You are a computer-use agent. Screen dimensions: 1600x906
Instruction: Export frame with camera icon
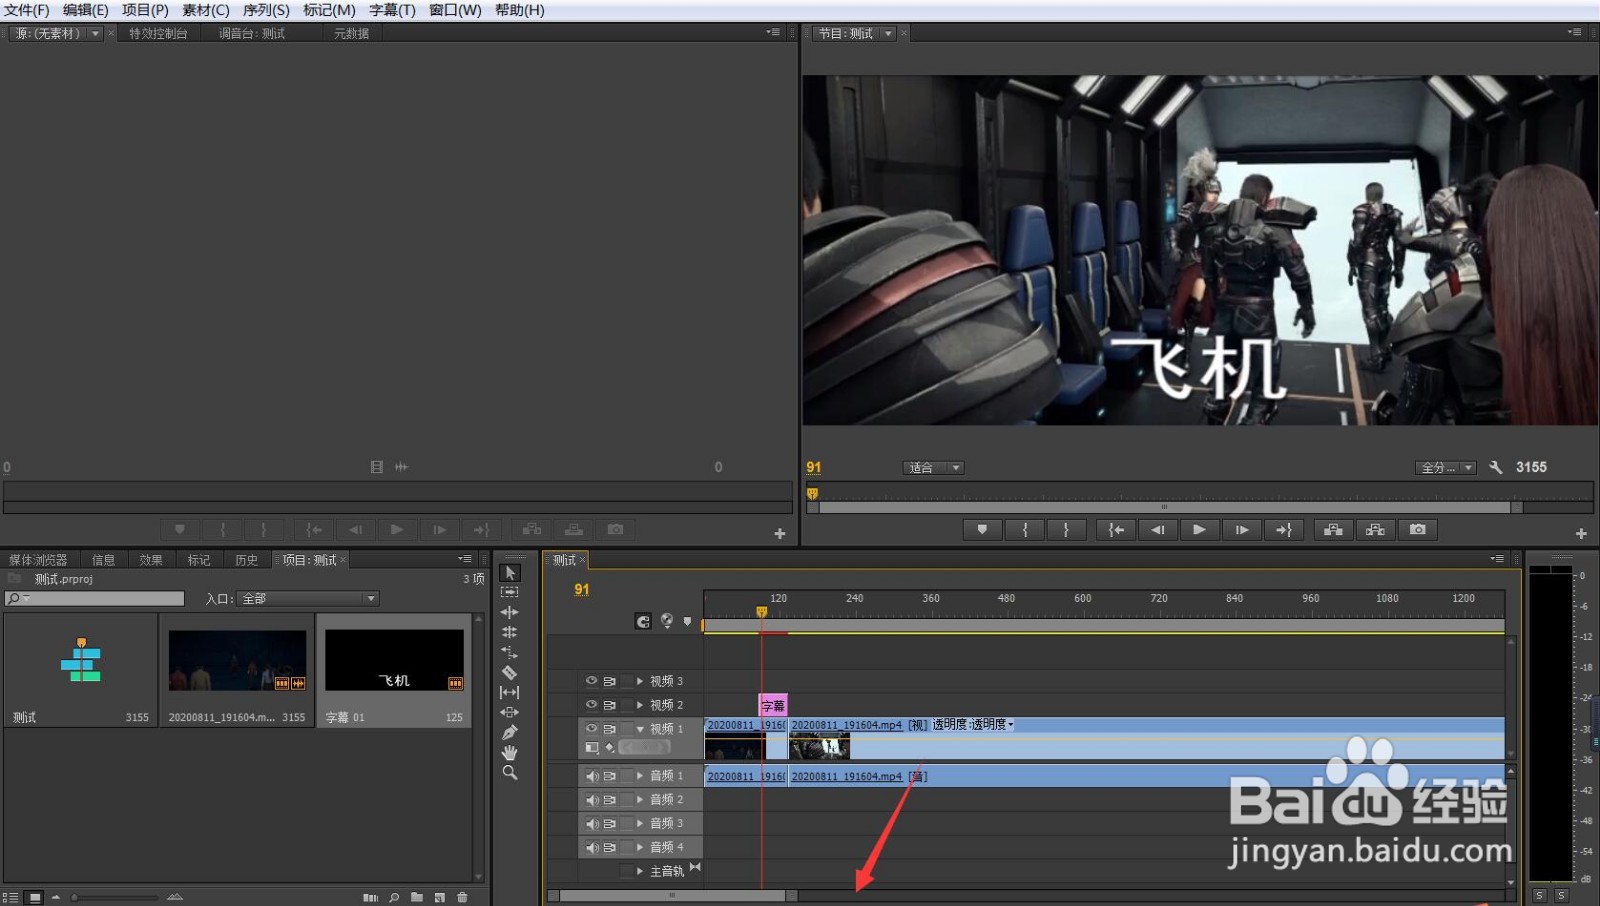[1418, 530]
